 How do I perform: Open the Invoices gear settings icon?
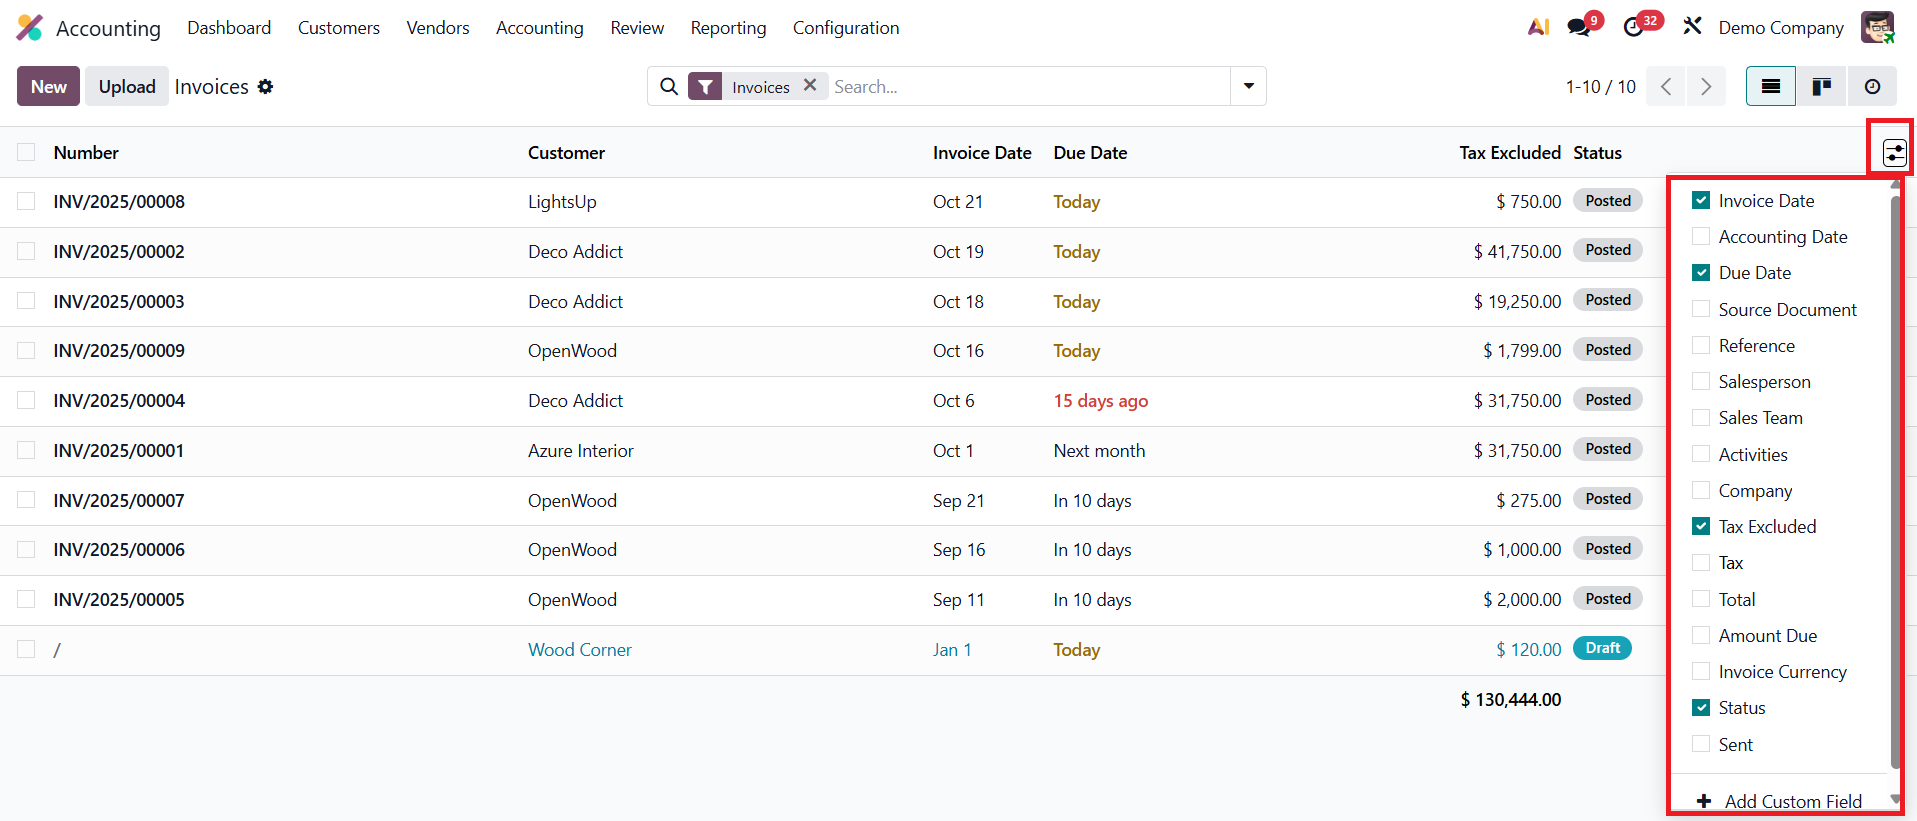coord(265,87)
